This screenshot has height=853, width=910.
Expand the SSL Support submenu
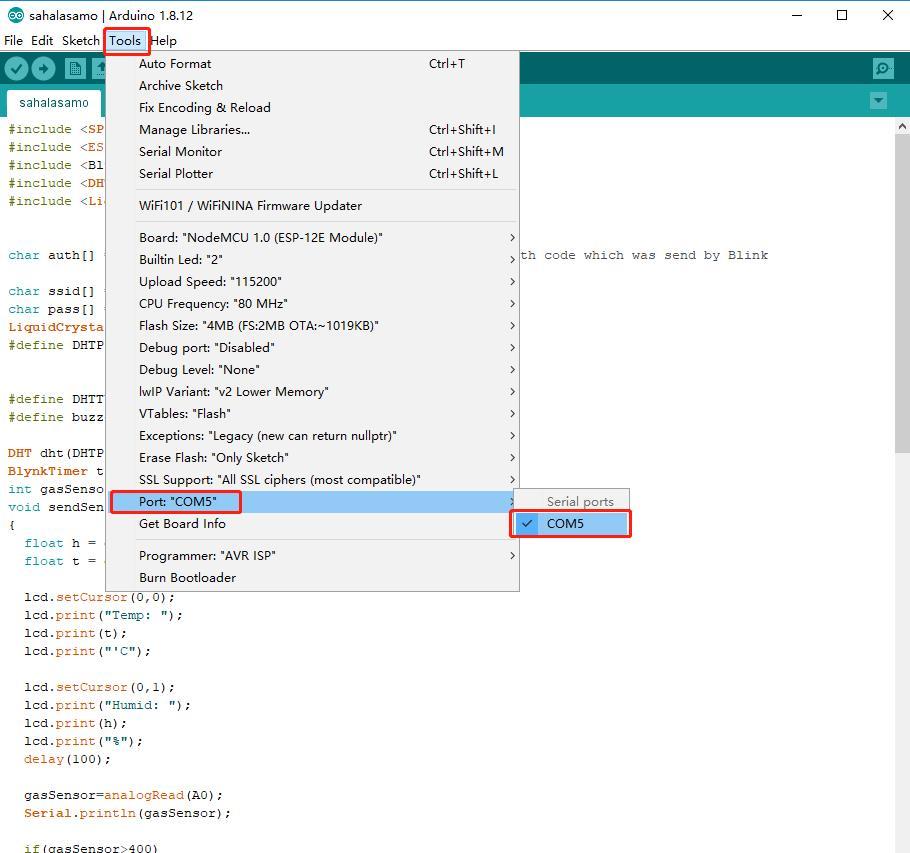[x=312, y=480]
